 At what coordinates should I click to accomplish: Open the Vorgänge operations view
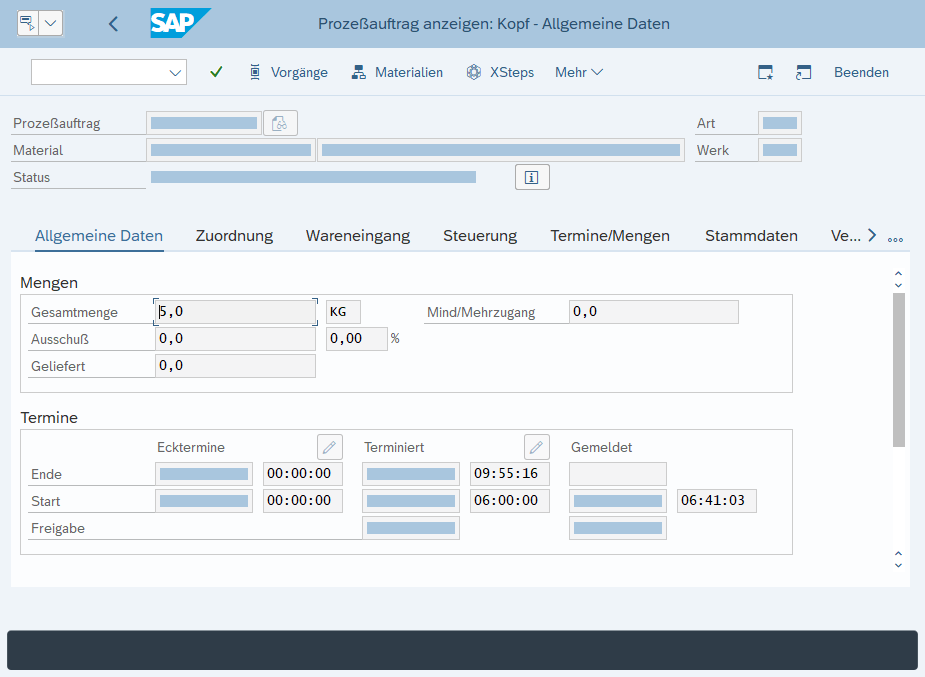point(287,72)
